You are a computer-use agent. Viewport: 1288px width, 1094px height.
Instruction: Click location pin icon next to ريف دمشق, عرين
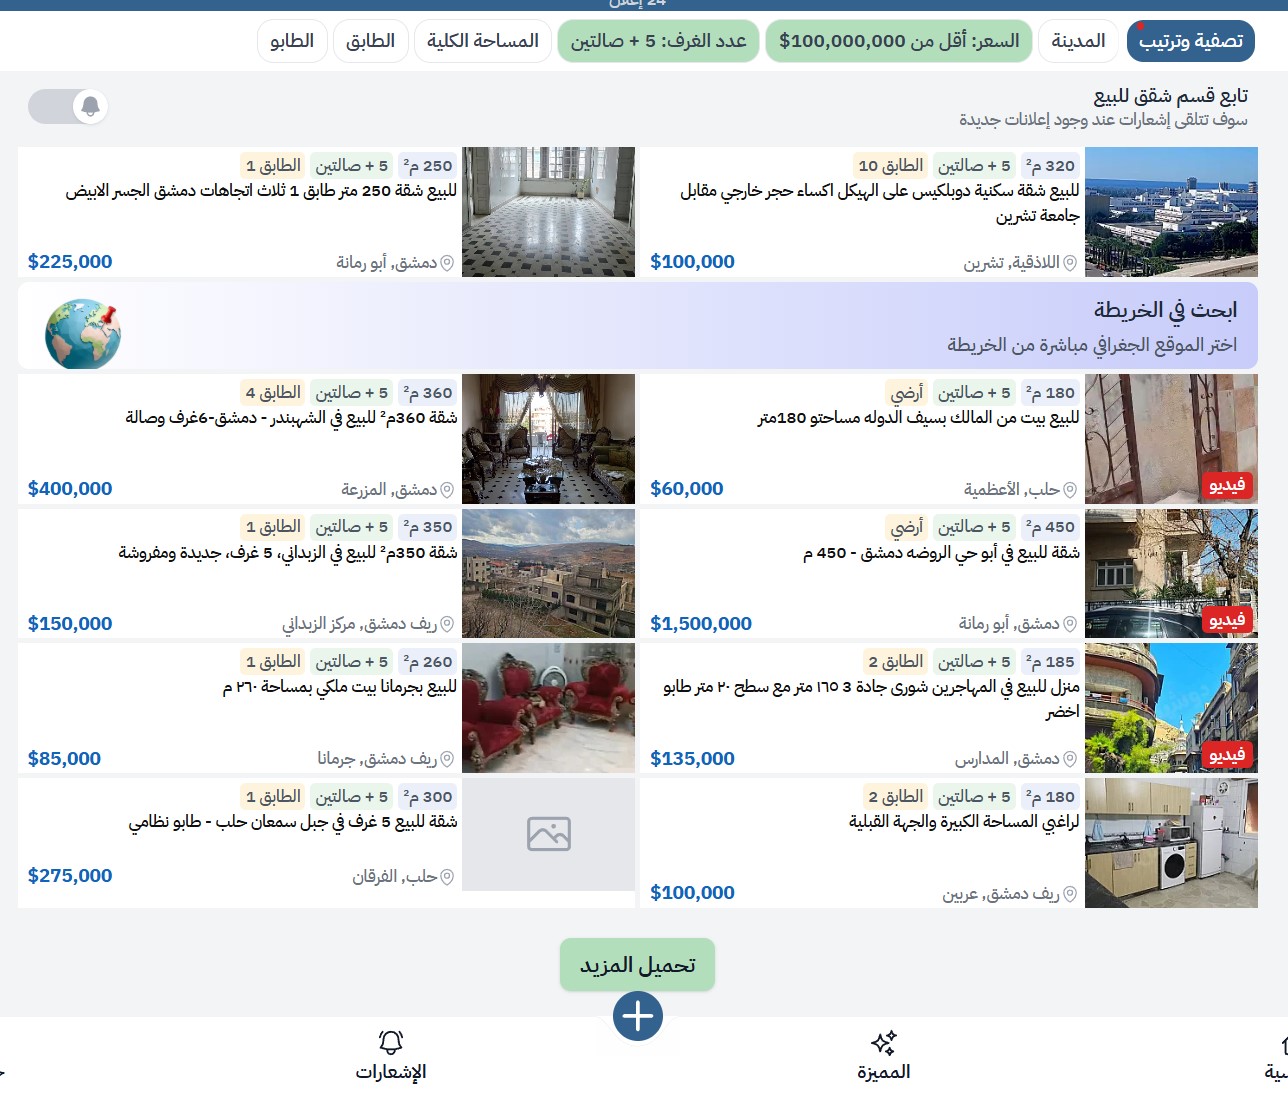pyautogui.click(x=1070, y=894)
